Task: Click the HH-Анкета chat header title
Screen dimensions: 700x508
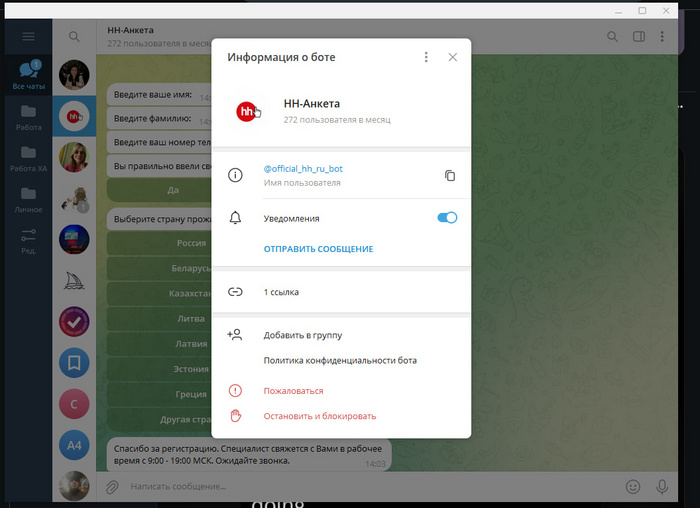Action: (130, 30)
